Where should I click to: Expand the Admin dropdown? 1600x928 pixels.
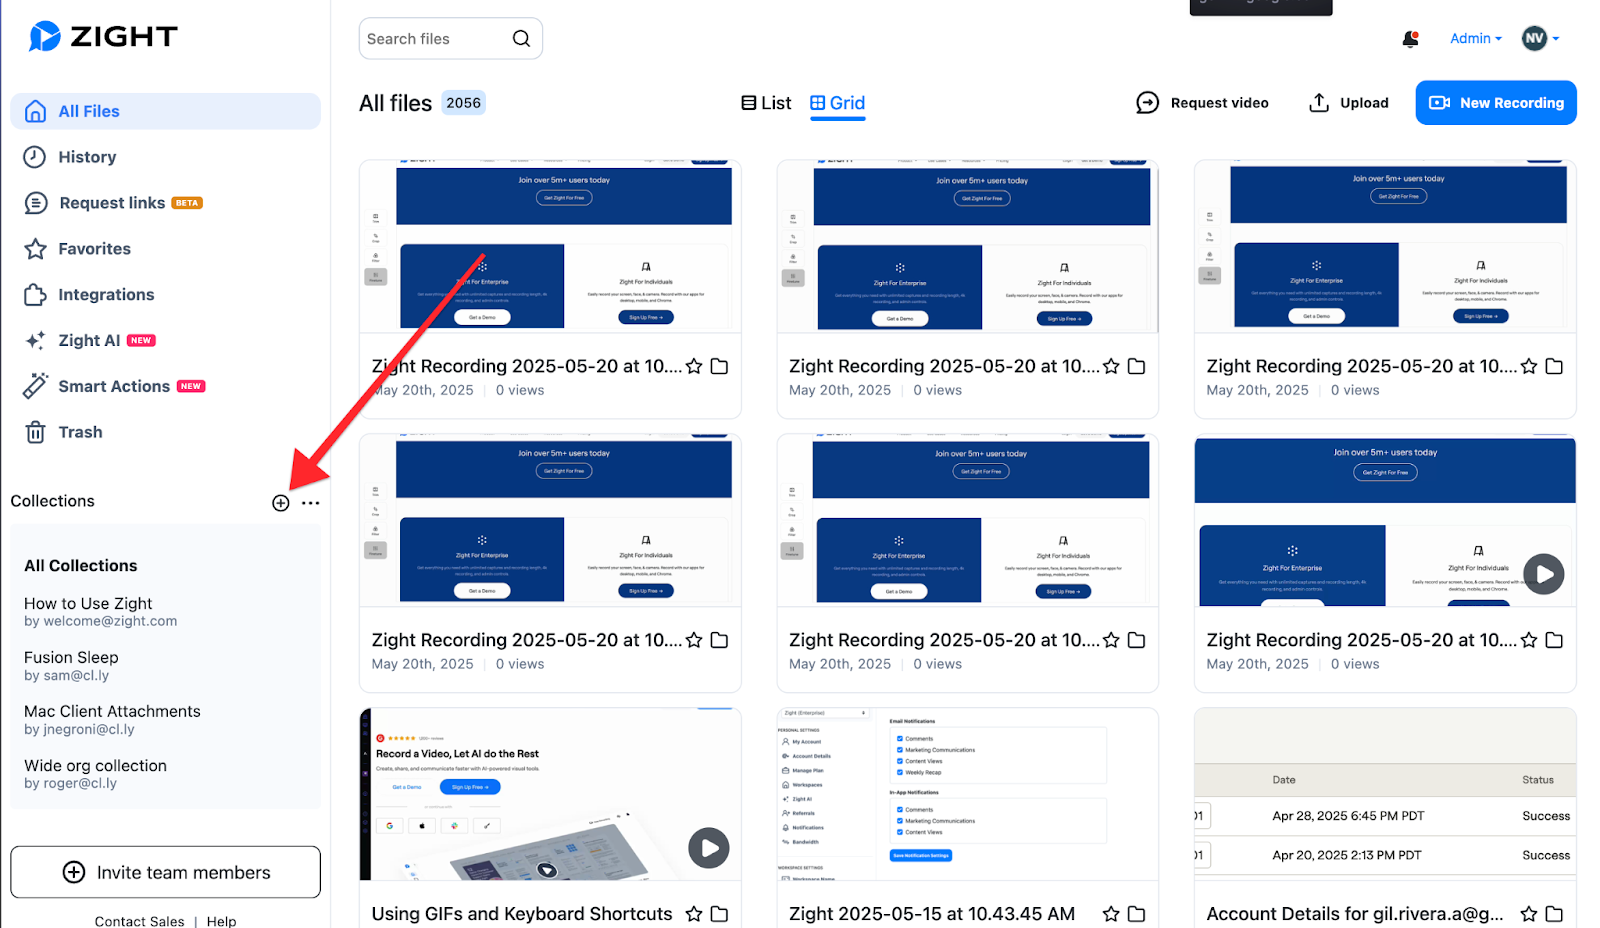coord(1476,39)
